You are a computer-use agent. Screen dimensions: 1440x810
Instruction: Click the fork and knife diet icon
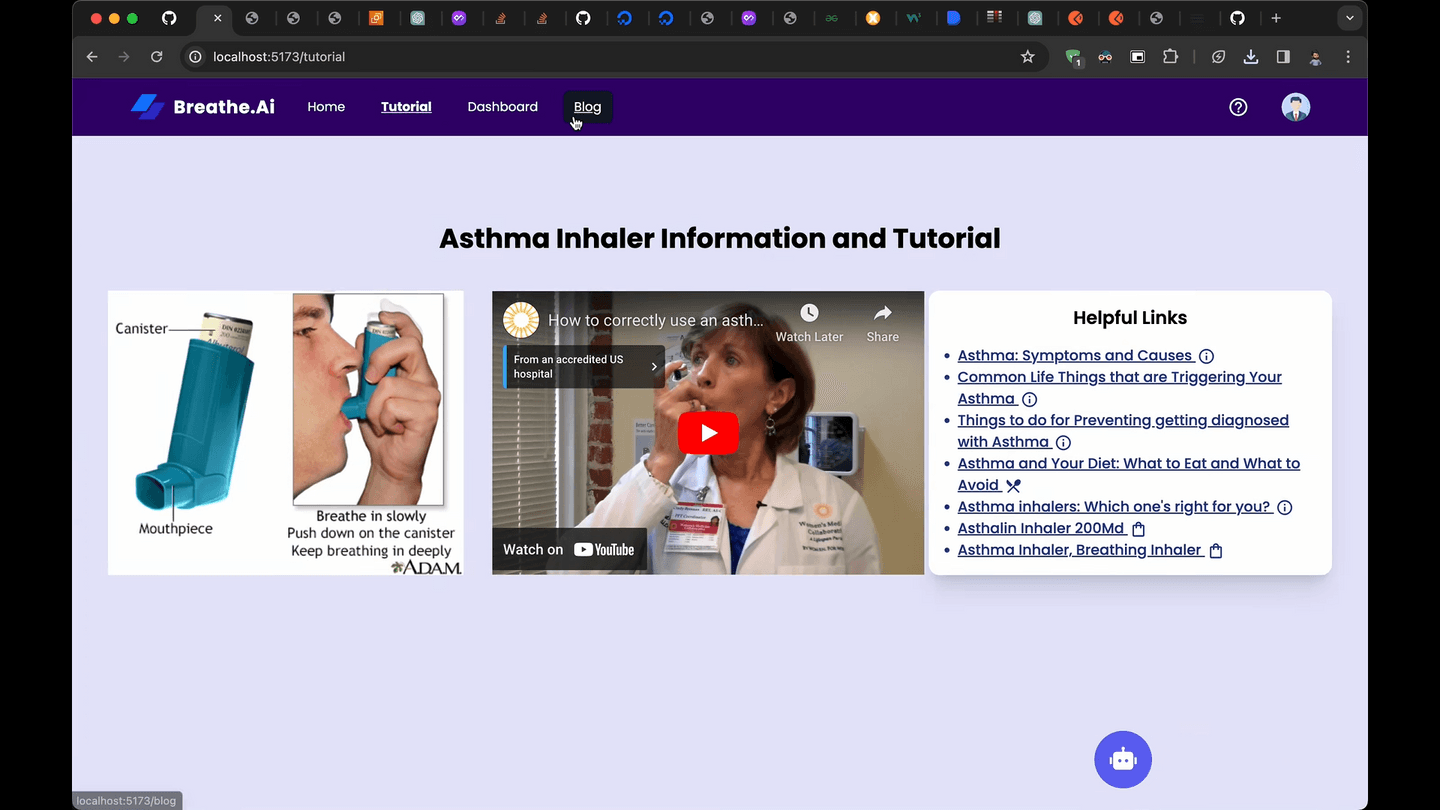1013,486
